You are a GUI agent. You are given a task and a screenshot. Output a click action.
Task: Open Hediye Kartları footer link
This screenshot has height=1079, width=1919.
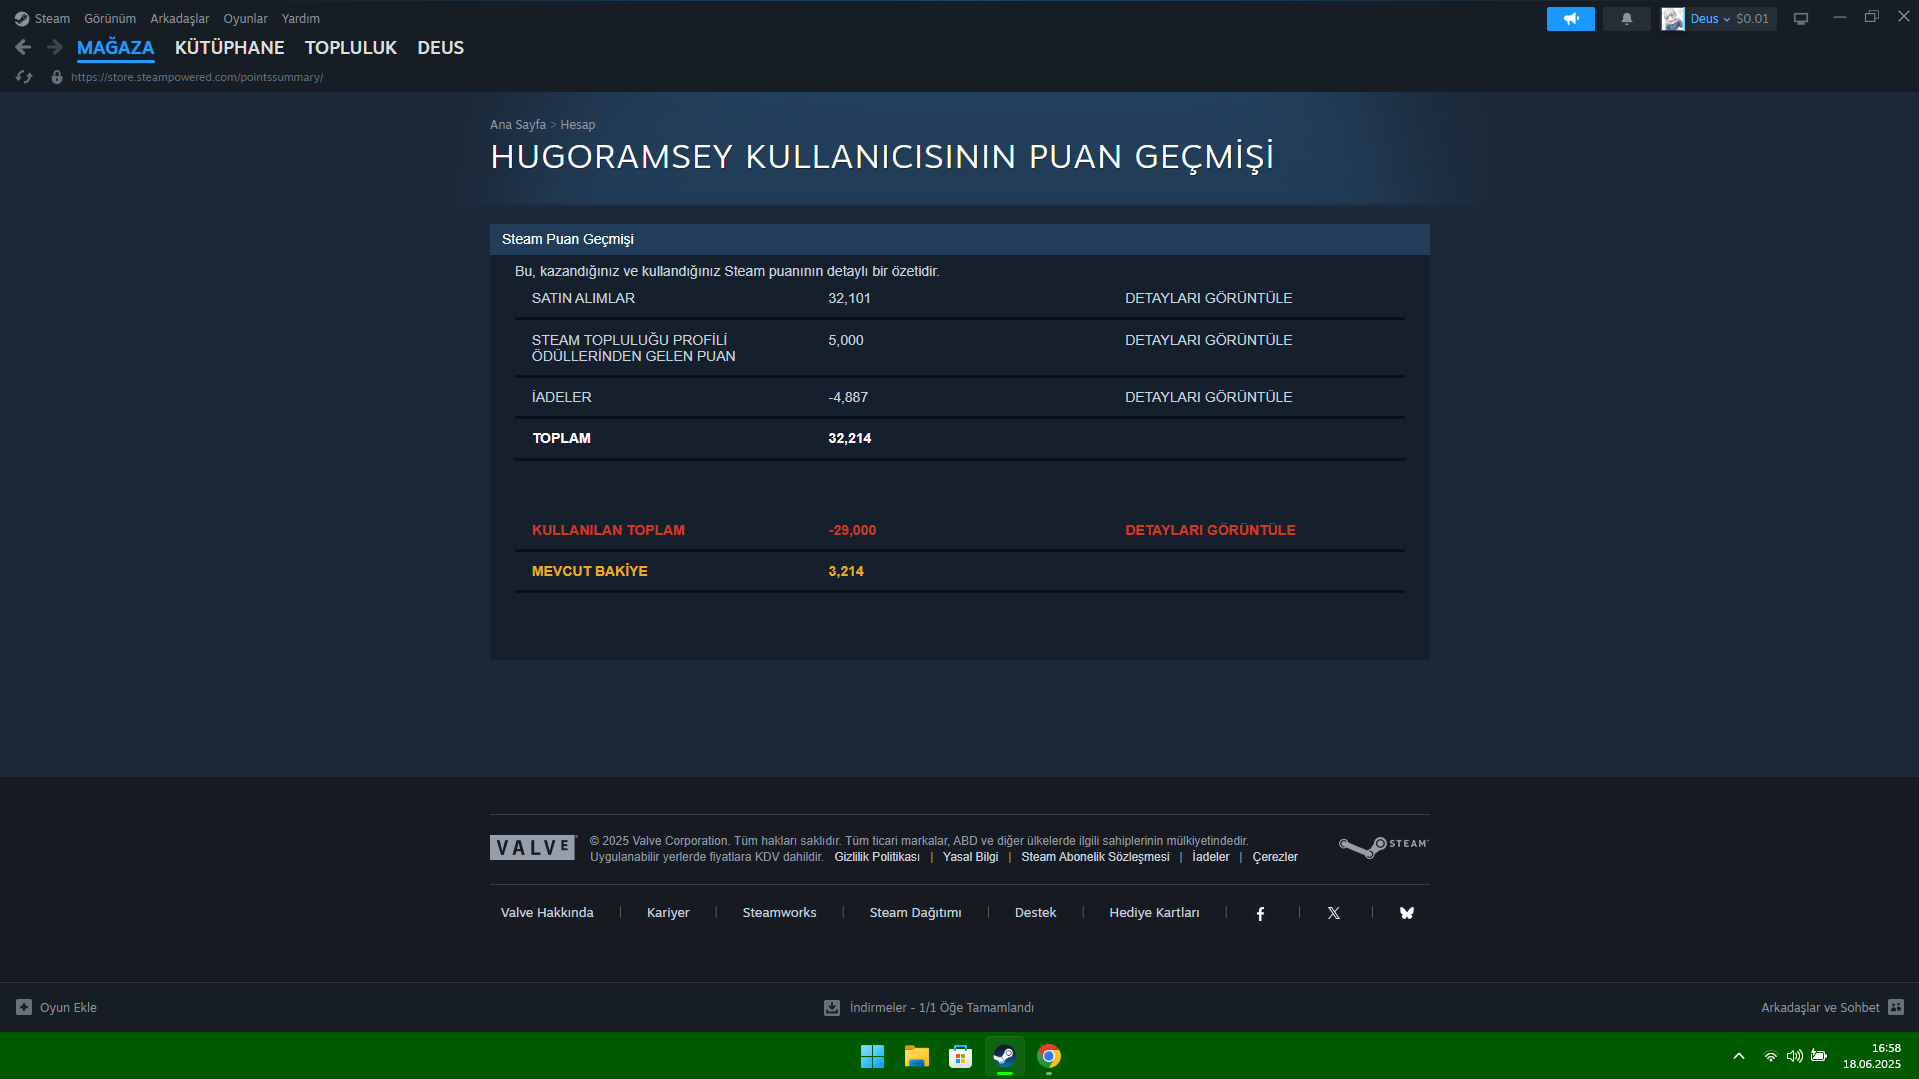pos(1154,913)
